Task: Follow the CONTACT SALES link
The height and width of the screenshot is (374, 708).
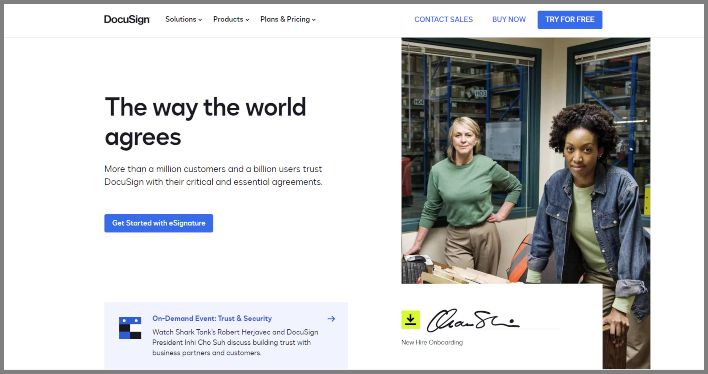Action: [x=443, y=19]
